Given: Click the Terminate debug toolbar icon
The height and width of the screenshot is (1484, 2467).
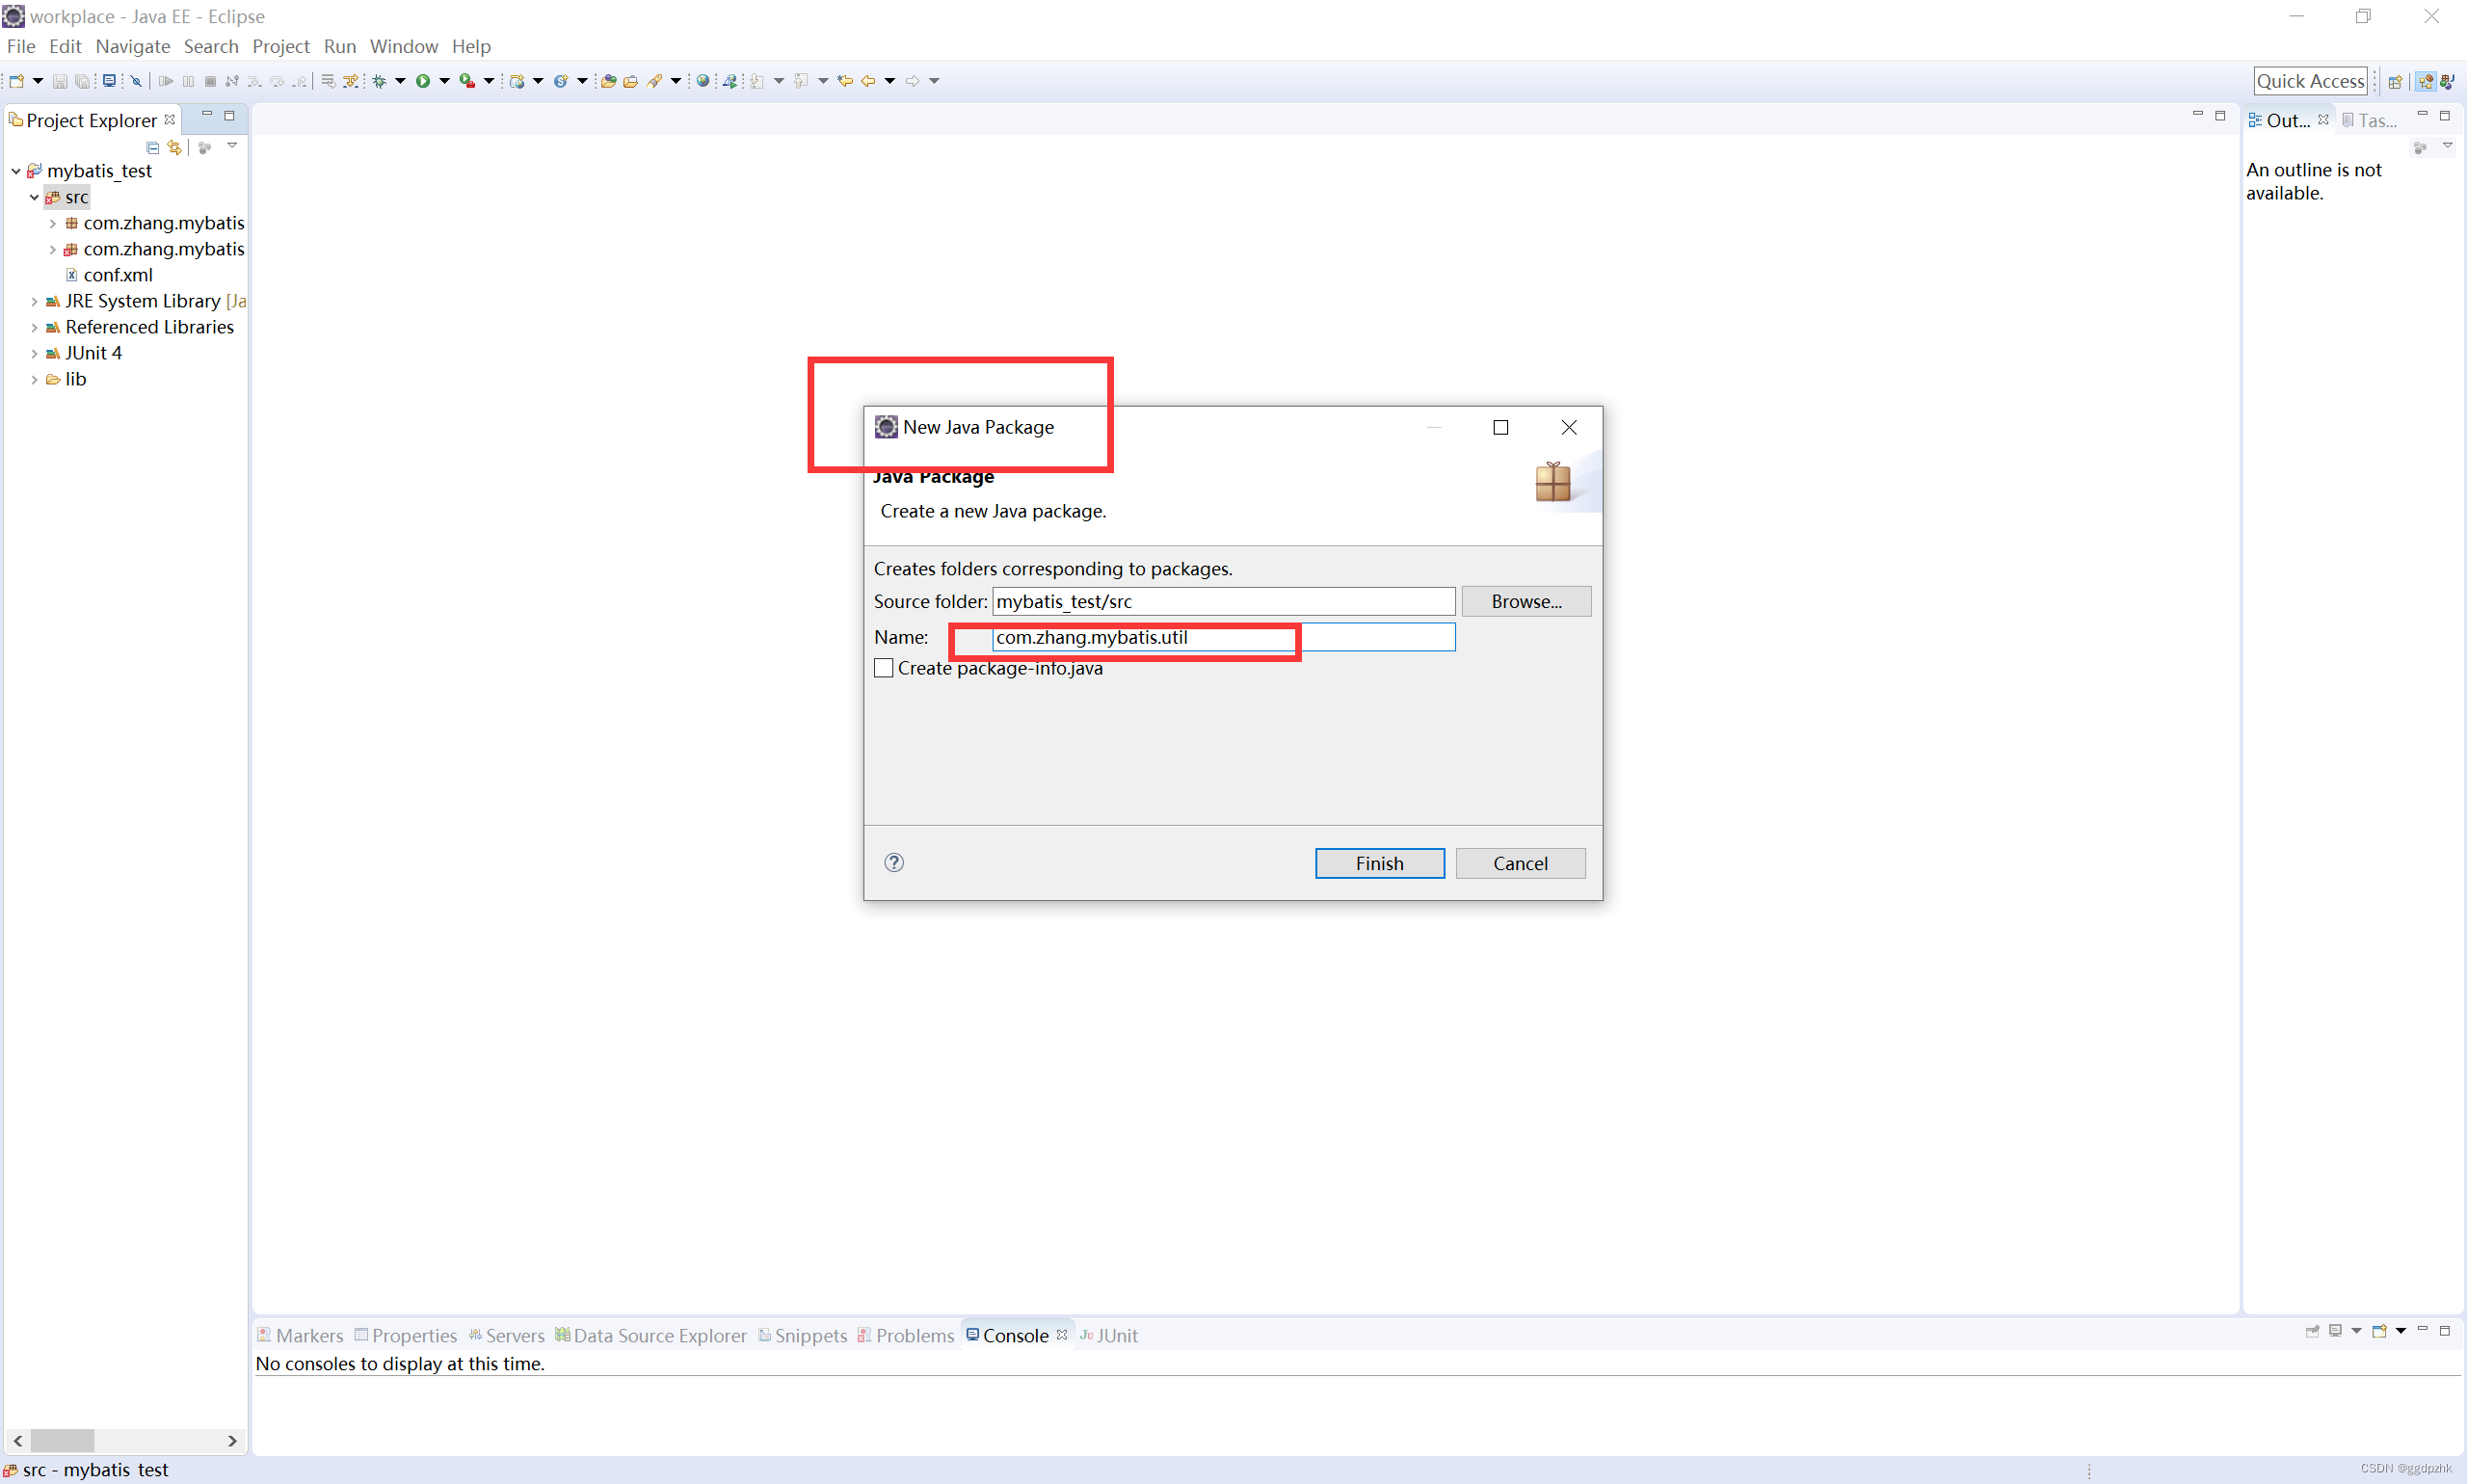Looking at the screenshot, I should click(210, 81).
